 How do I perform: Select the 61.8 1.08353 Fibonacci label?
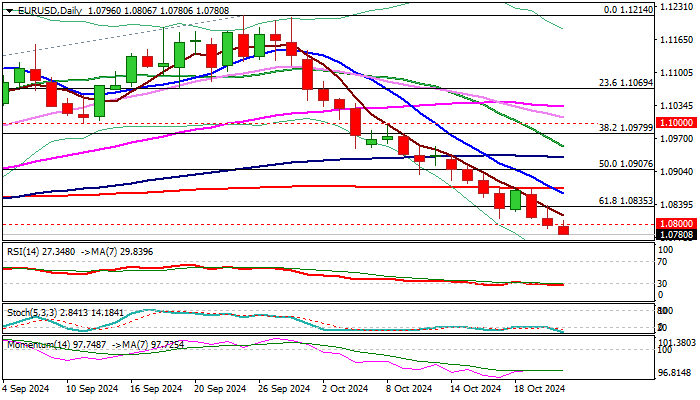[x=626, y=201]
